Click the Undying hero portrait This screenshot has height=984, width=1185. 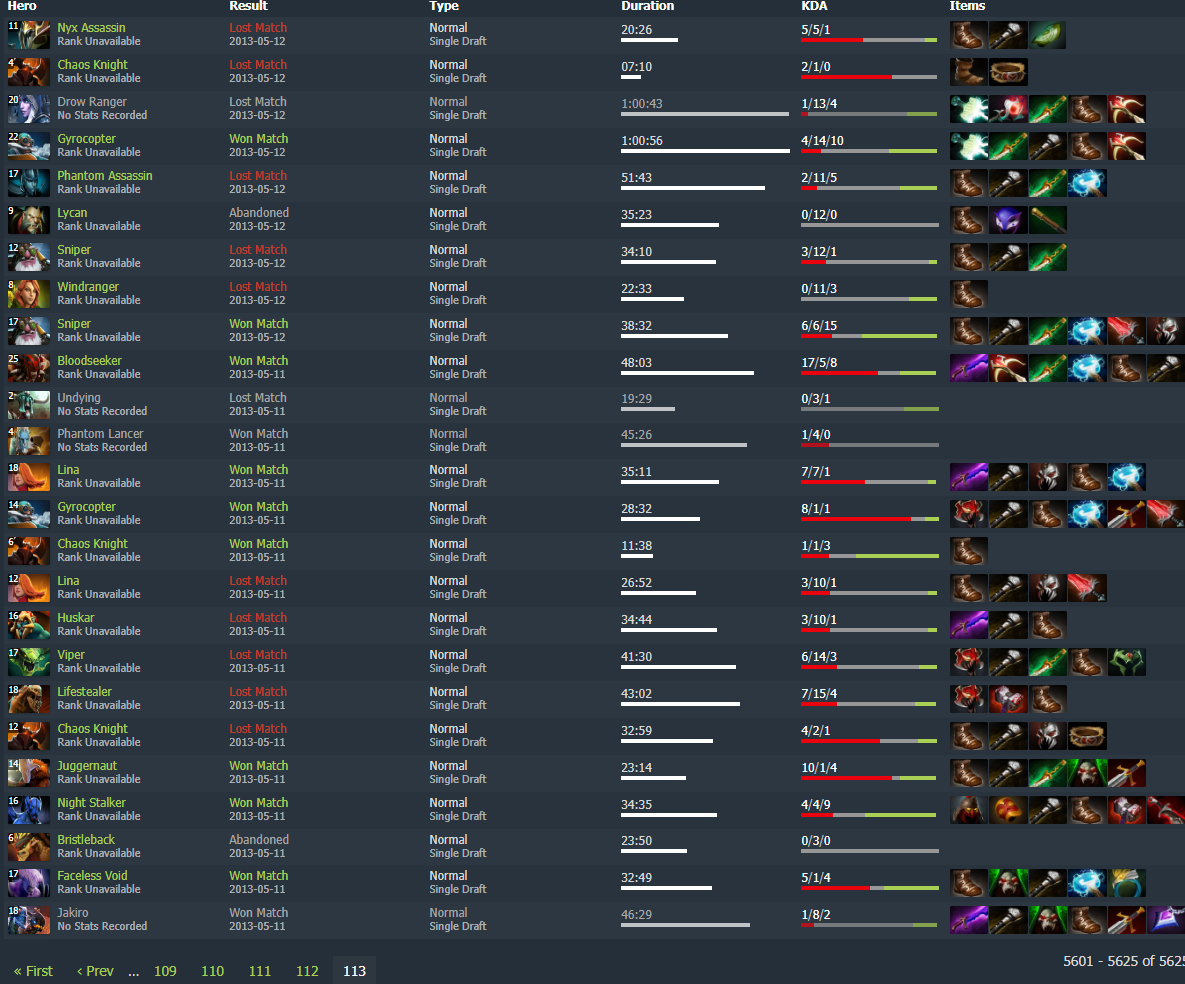29,405
